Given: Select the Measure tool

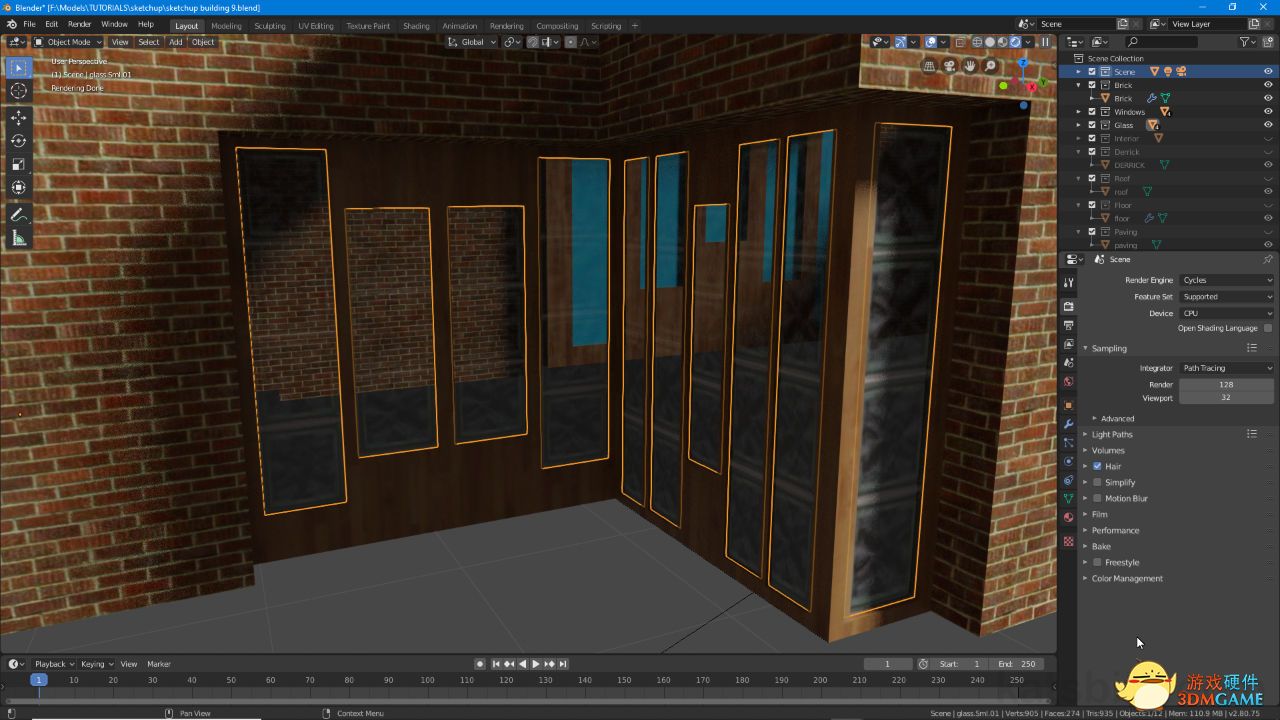Looking at the screenshot, I should coord(19,238).
